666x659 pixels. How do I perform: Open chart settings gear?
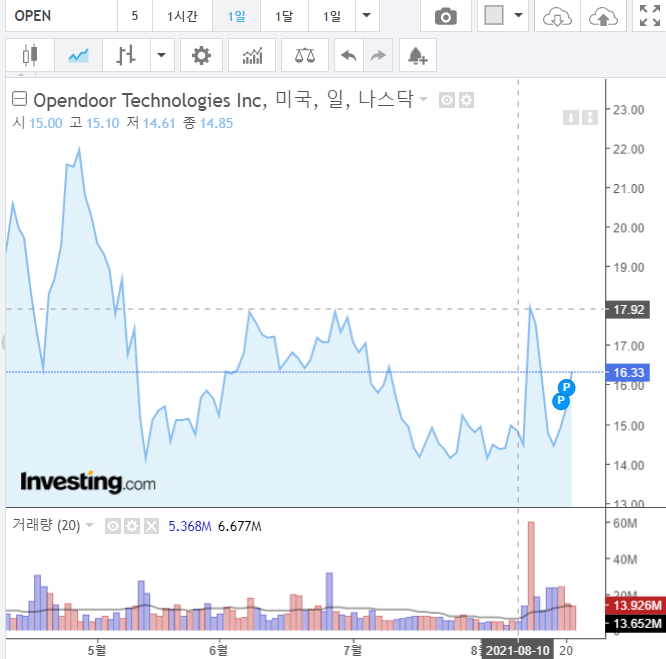pyautogui.click(x=201, y=55)
